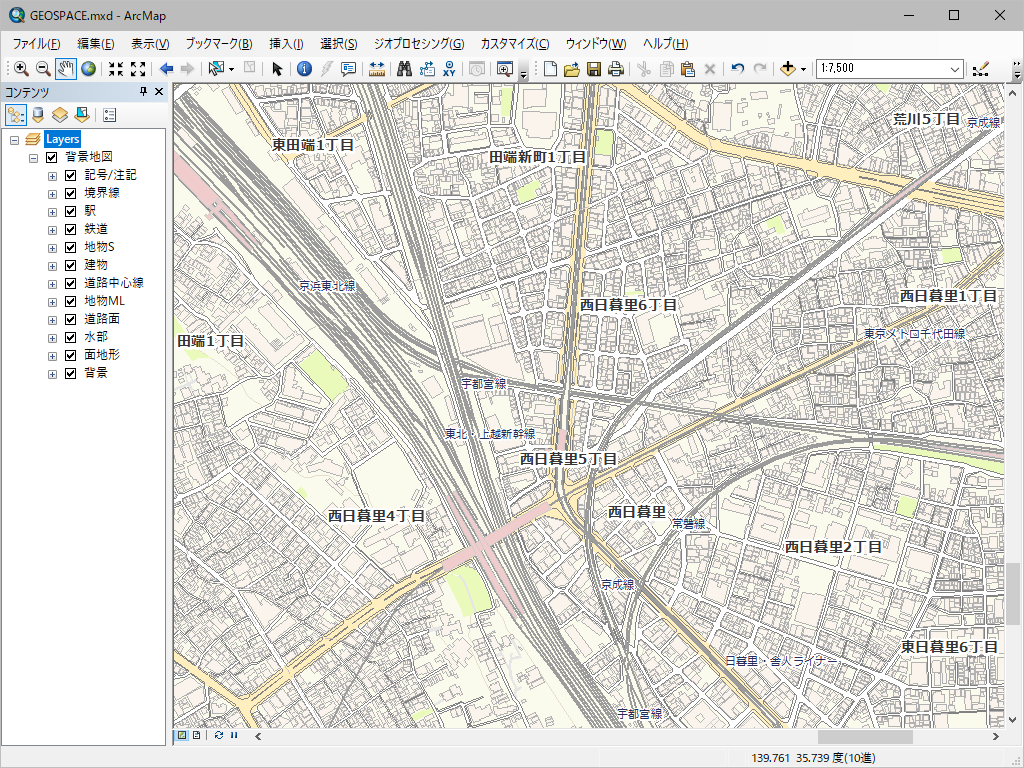Screen dimensions: 1024x768
Task: Expand the 面地形 layer
Action: 52,356
